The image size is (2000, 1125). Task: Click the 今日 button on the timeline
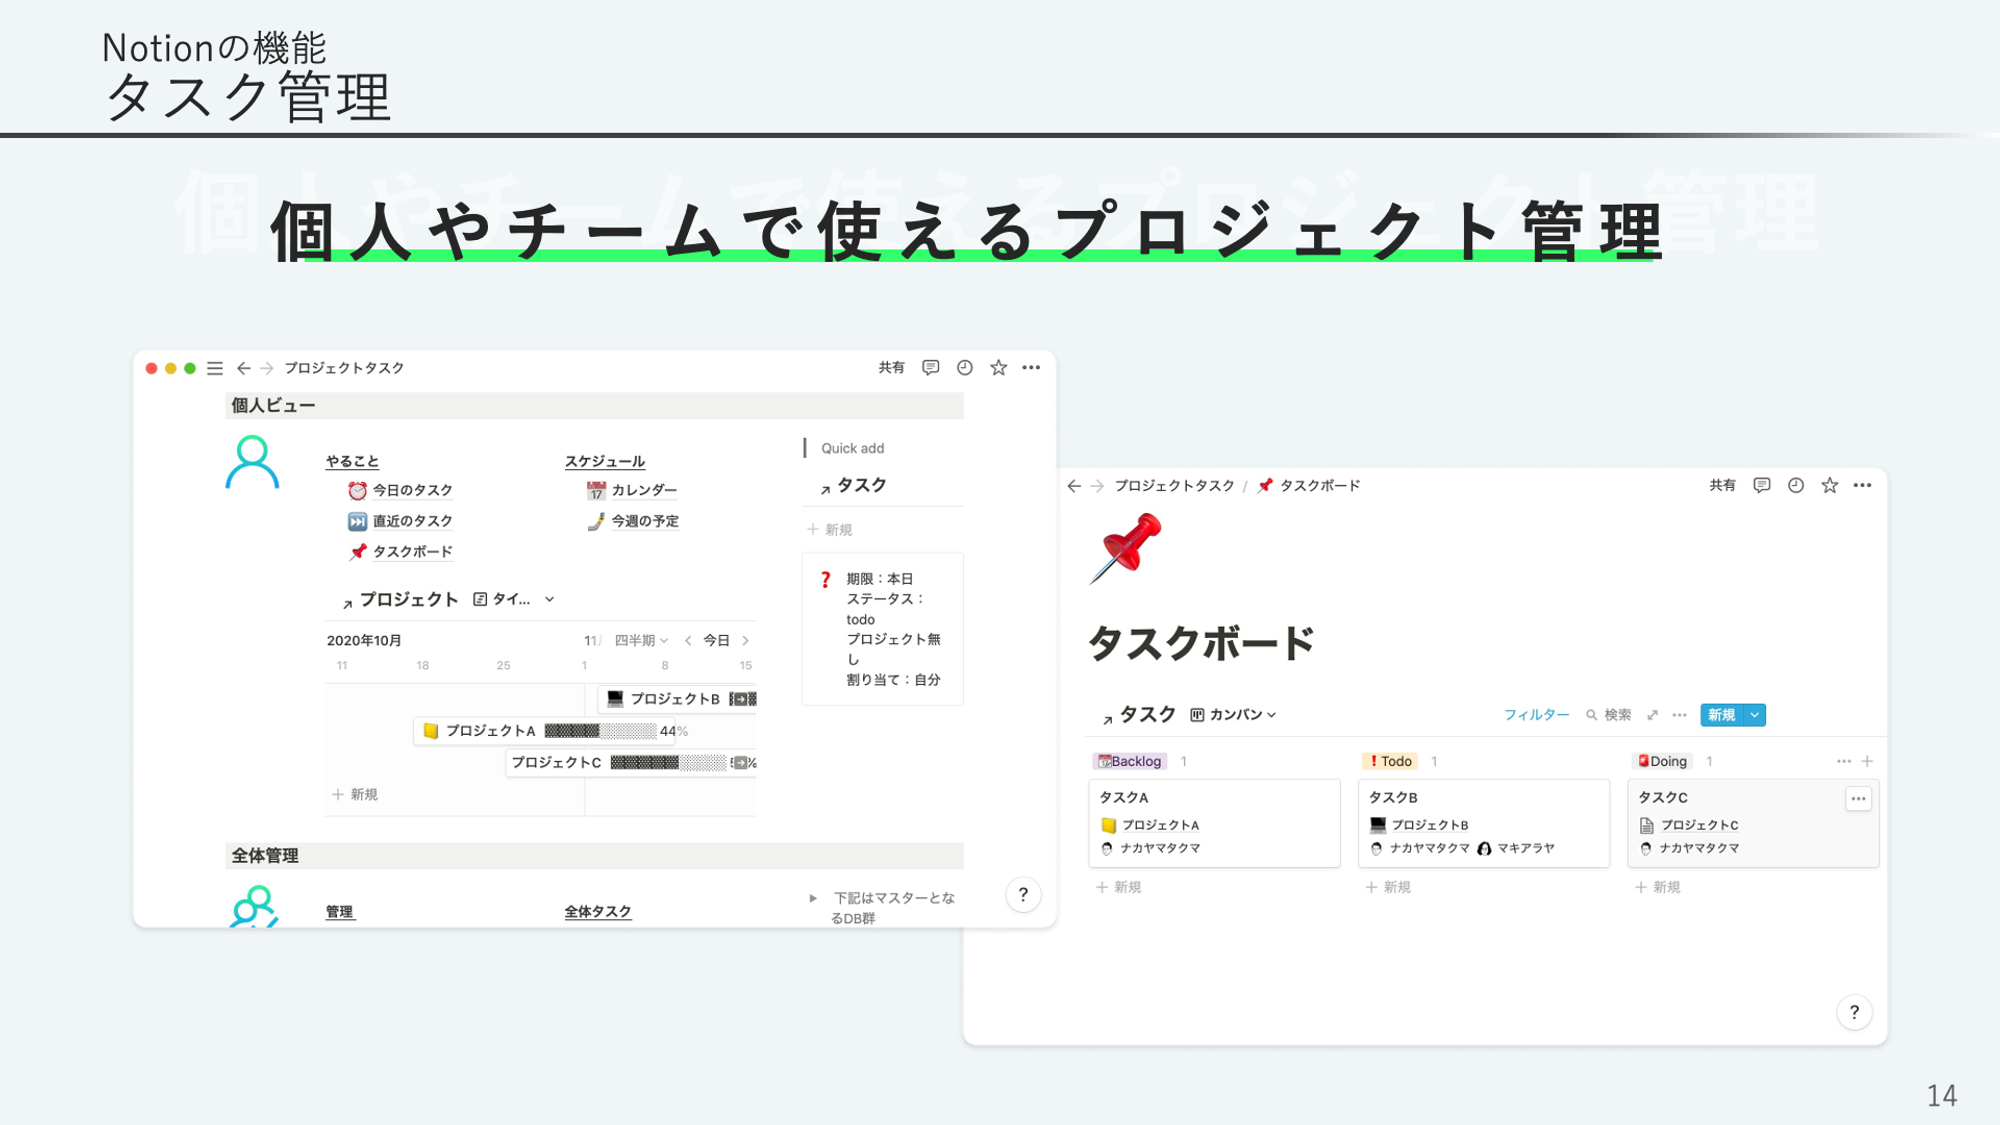coord(716,640)
